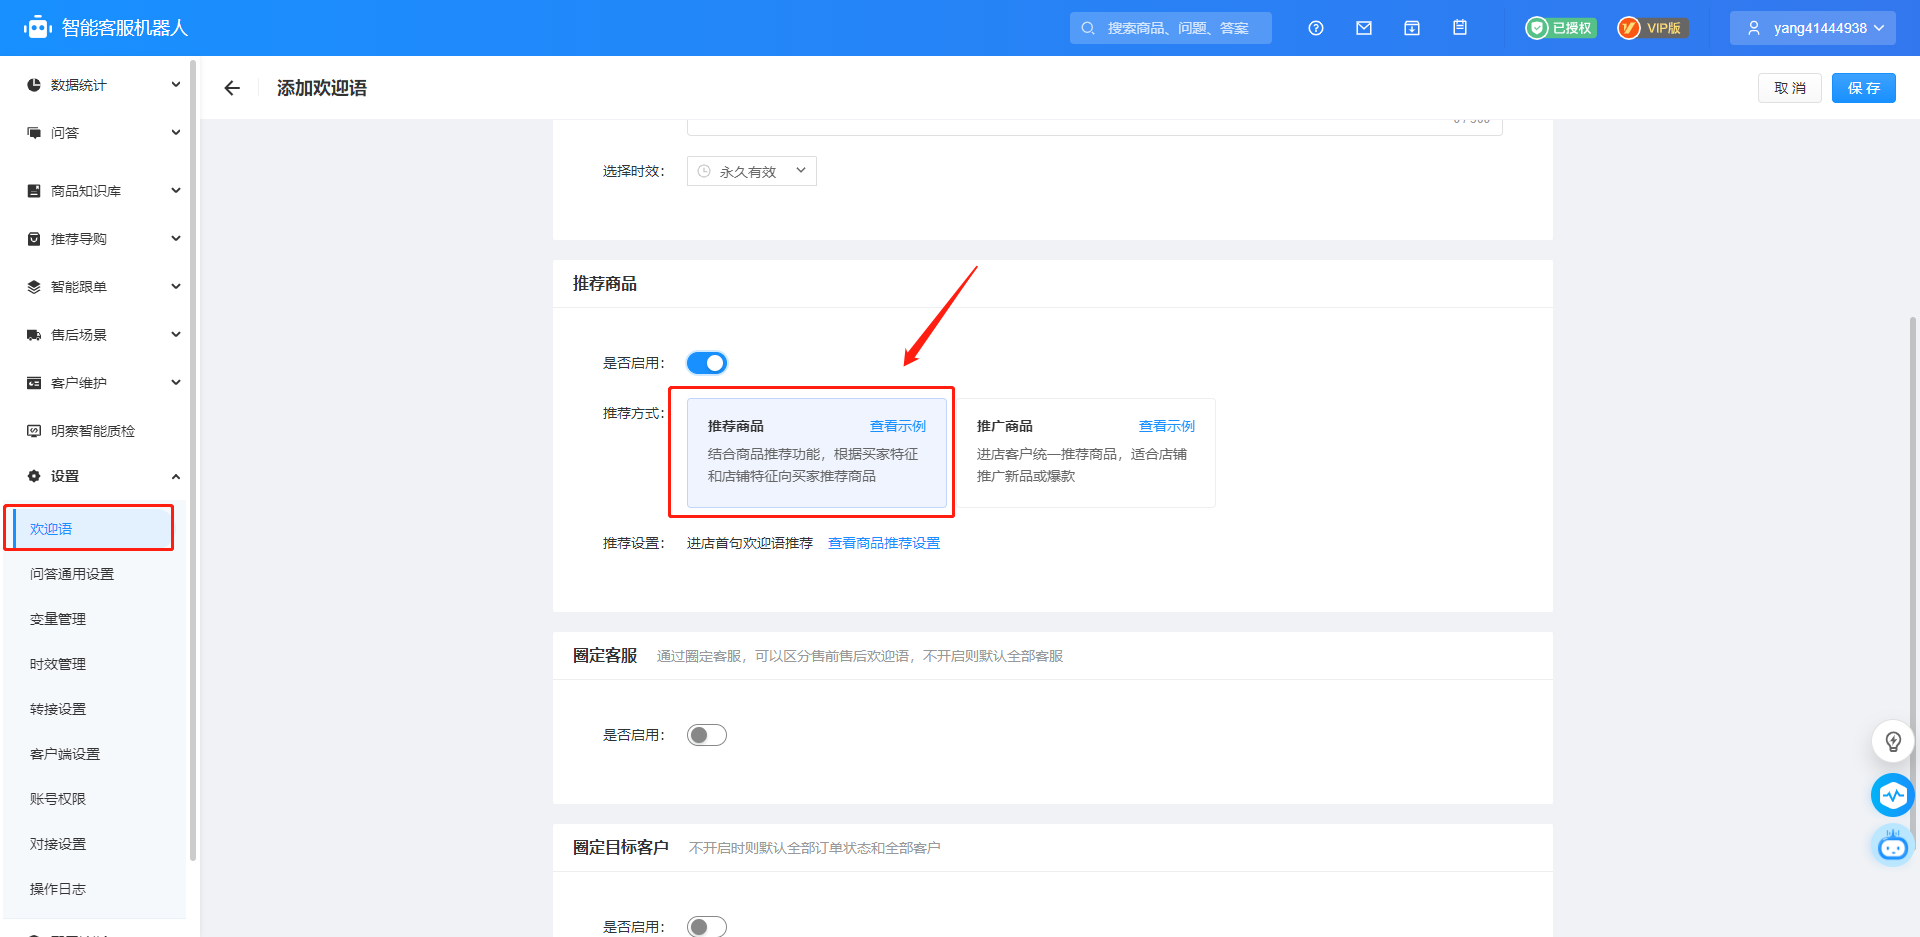Click the 客户维护 card icon
This screenshot has height=937, width=1920.
34,383
